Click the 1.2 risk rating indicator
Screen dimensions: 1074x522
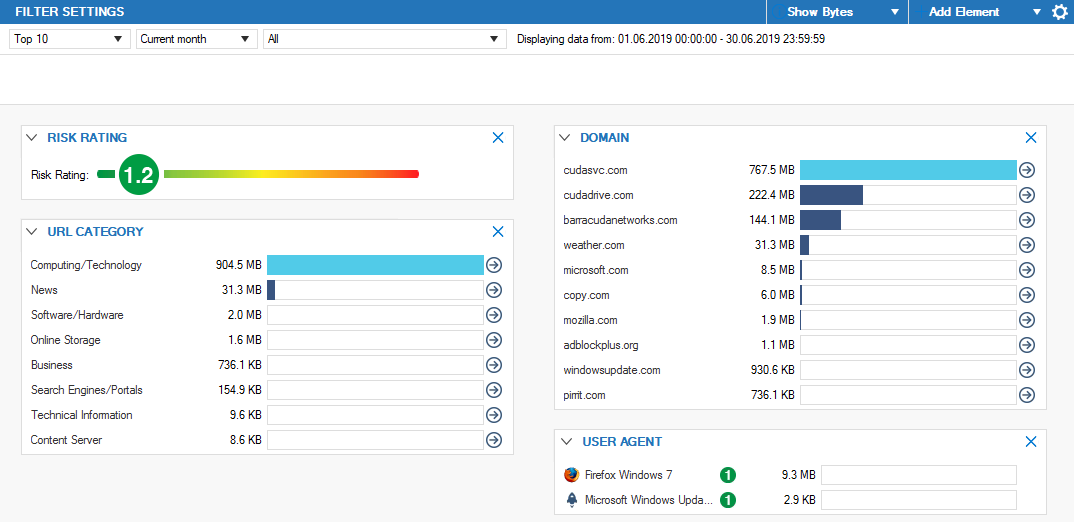[x=139, y=175]
